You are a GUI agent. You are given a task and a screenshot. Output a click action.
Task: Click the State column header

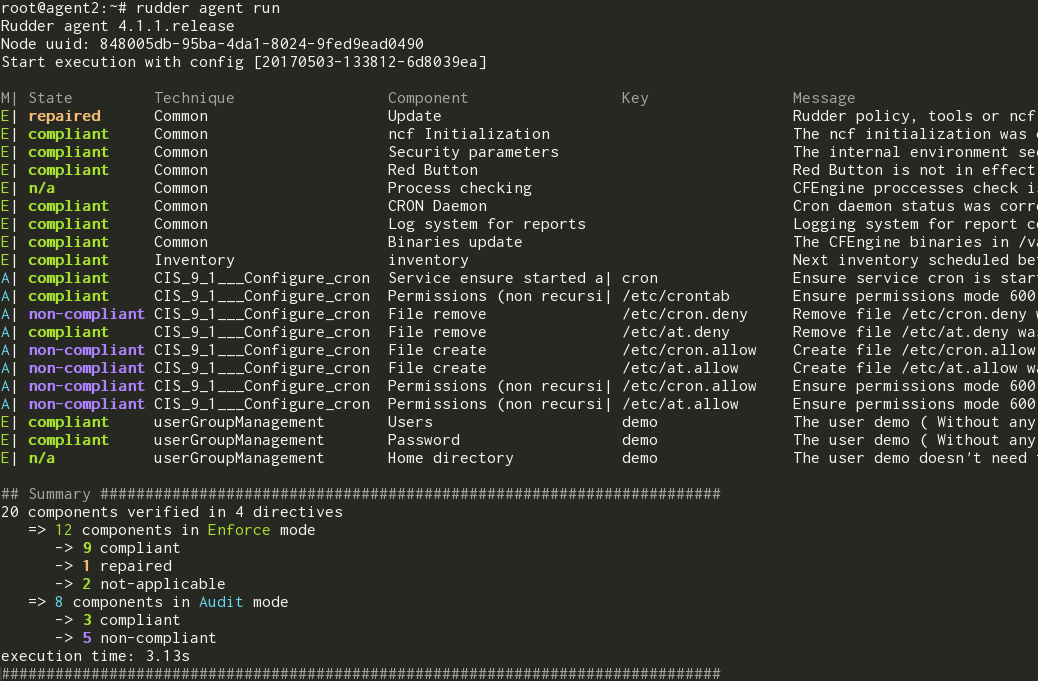pyautogui.click(x=50, y=98)
